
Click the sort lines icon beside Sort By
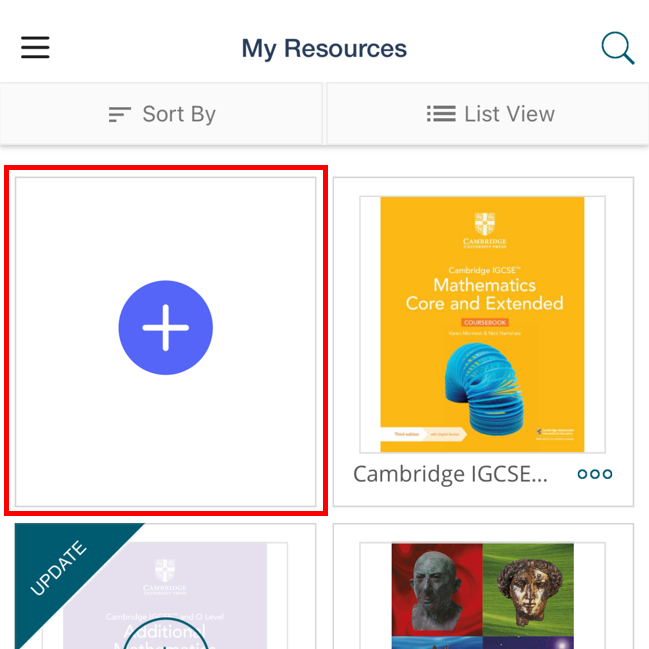[119, 114]
